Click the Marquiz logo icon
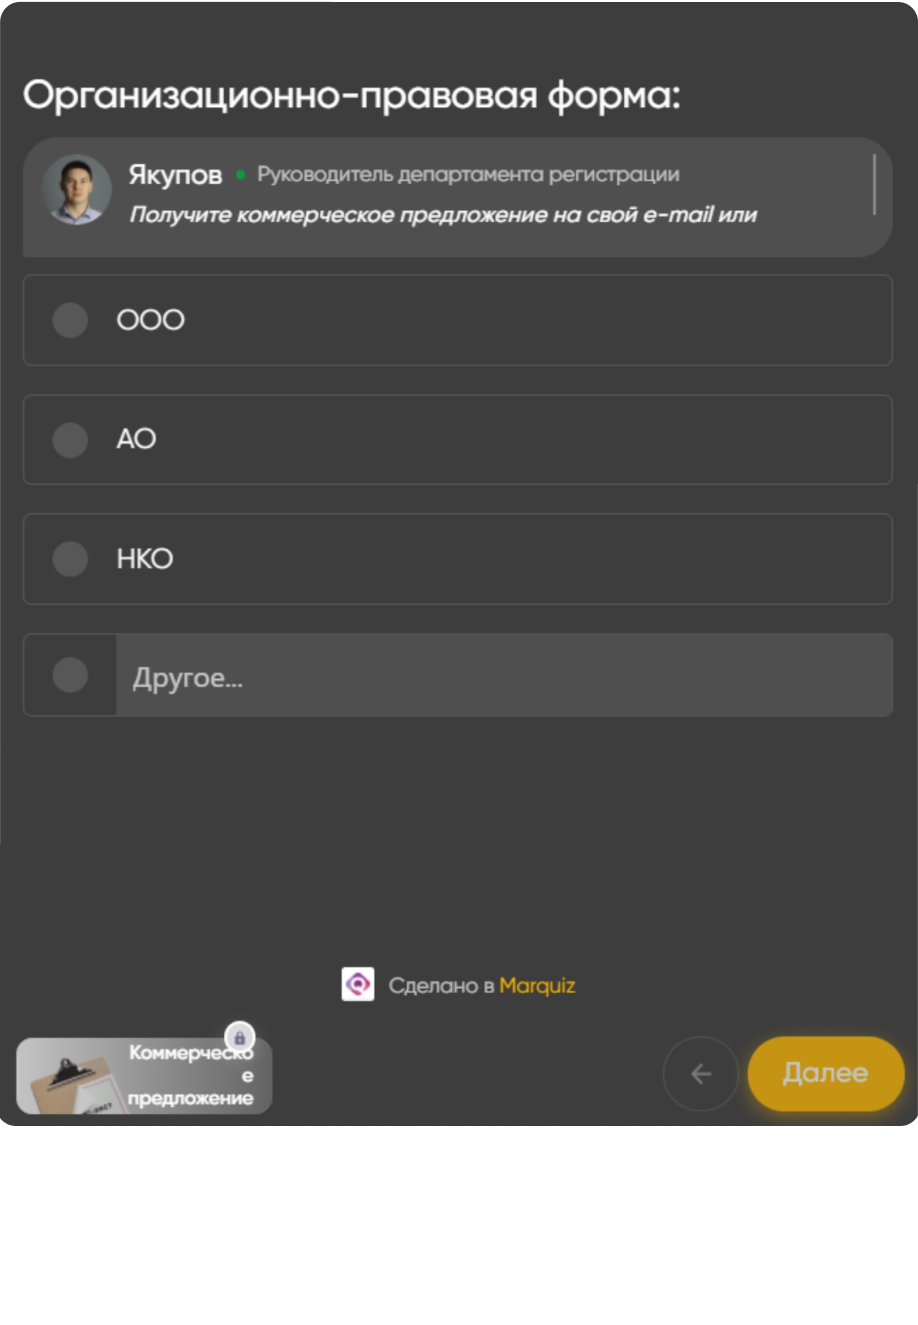Screen dimensions: 918x1325 pos(357,984)
